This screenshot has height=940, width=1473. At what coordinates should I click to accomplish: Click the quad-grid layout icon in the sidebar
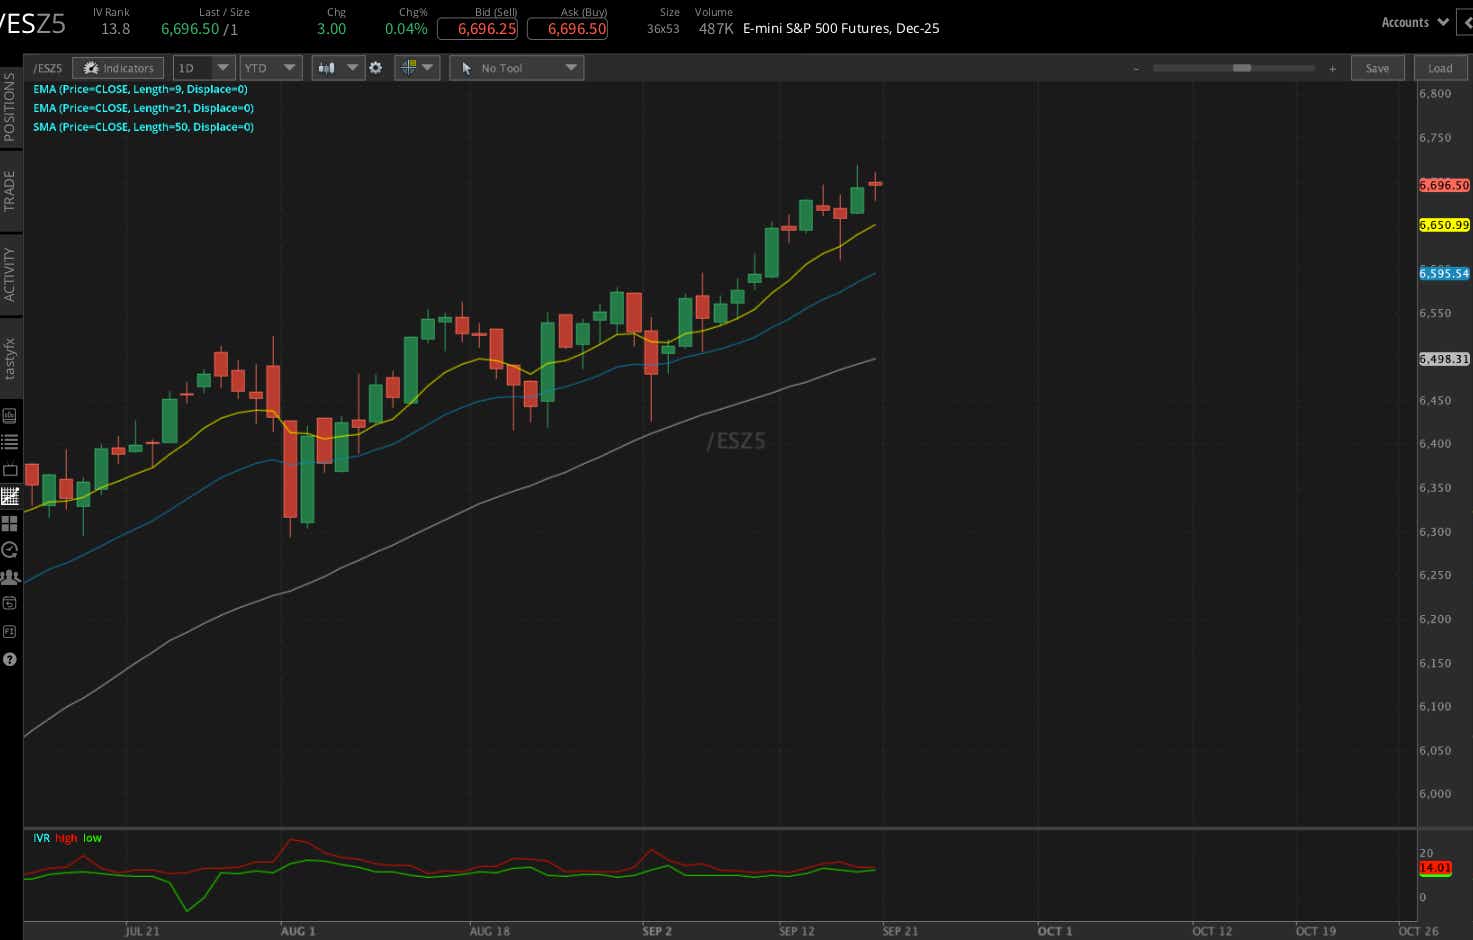pos(10,523)
